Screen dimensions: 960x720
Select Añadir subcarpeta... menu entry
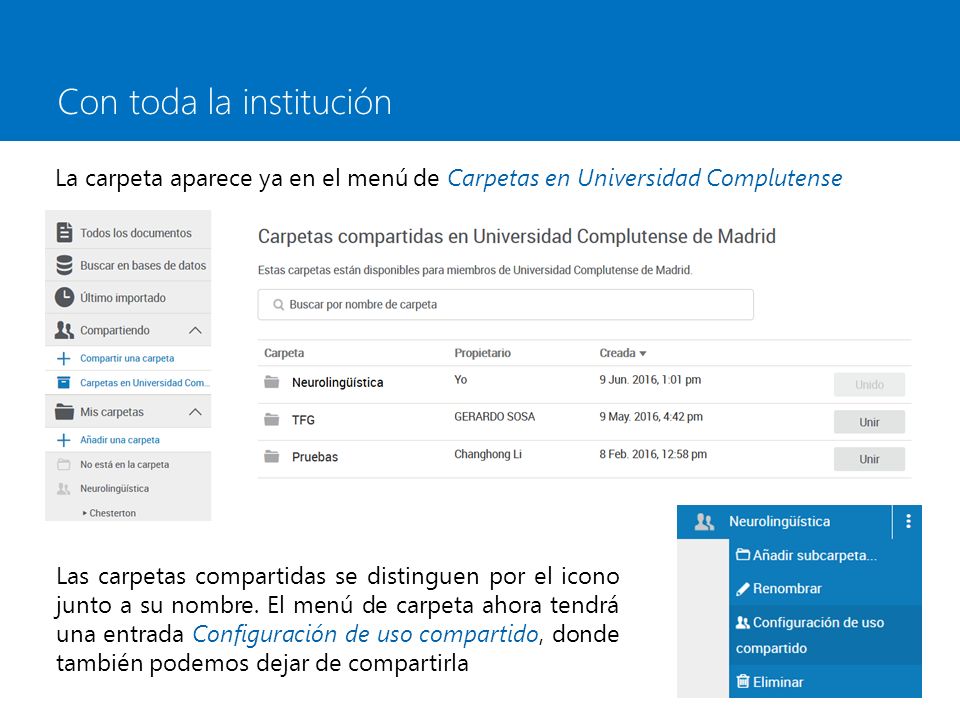[825, 555]
